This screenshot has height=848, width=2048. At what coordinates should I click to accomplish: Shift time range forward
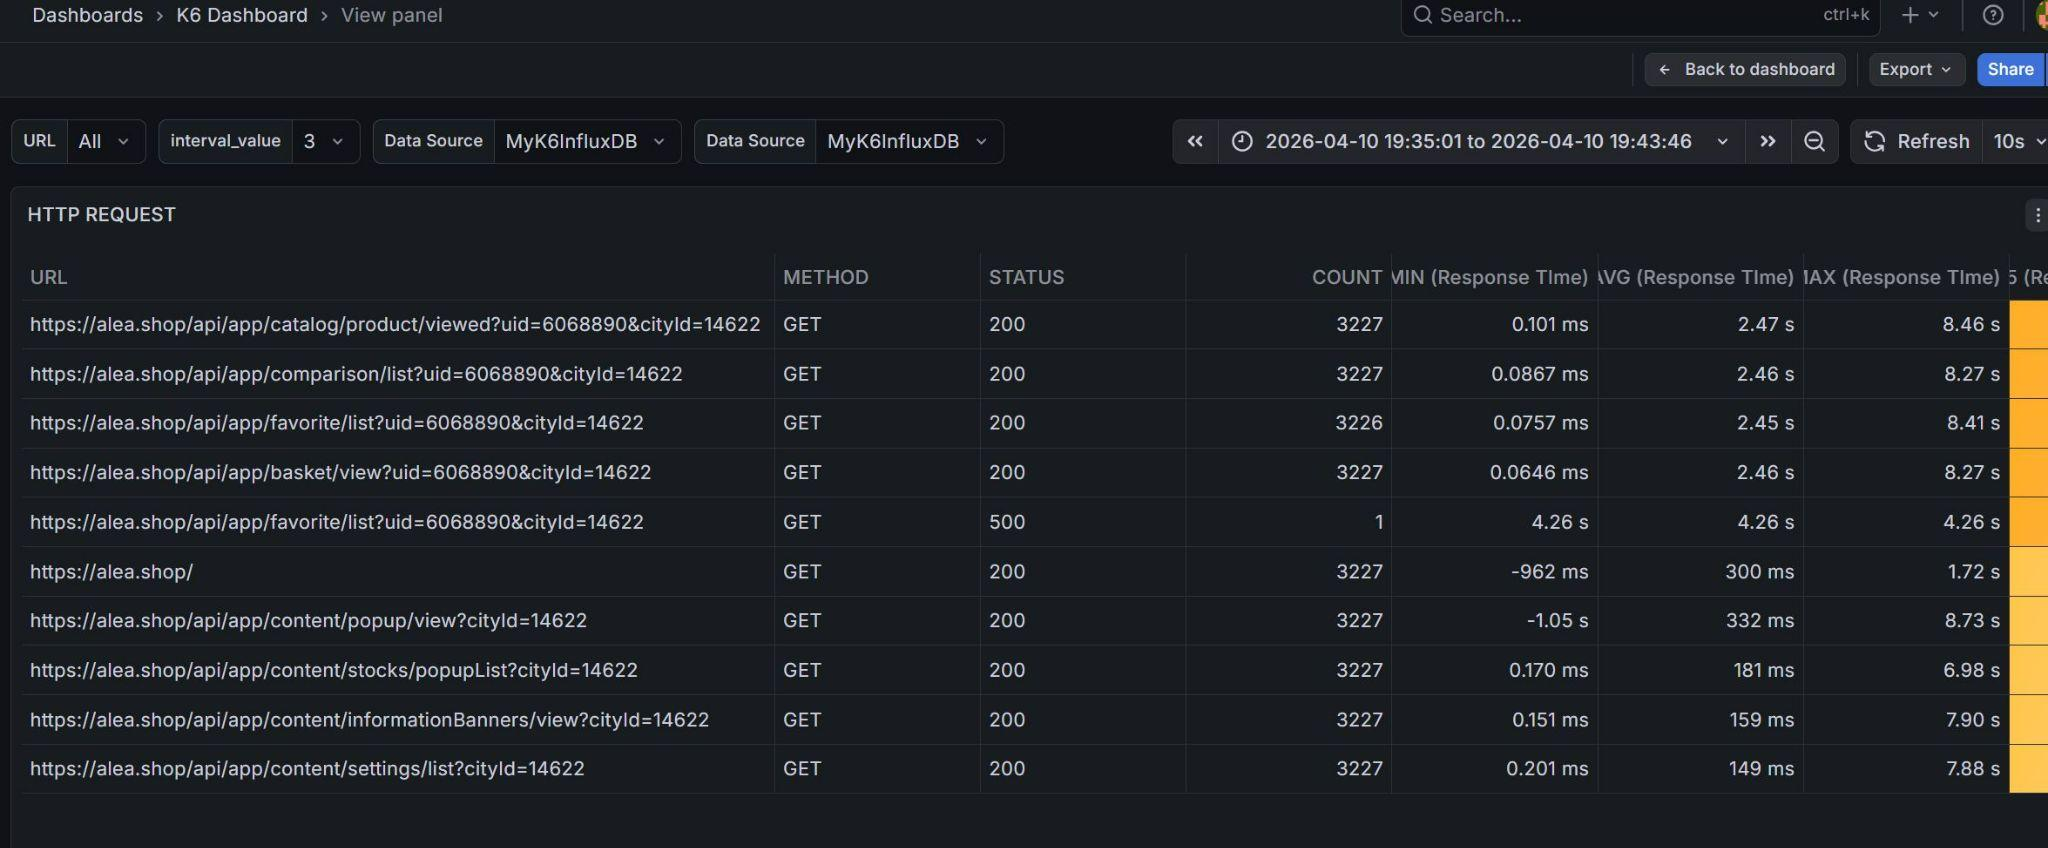point(1768,141)
